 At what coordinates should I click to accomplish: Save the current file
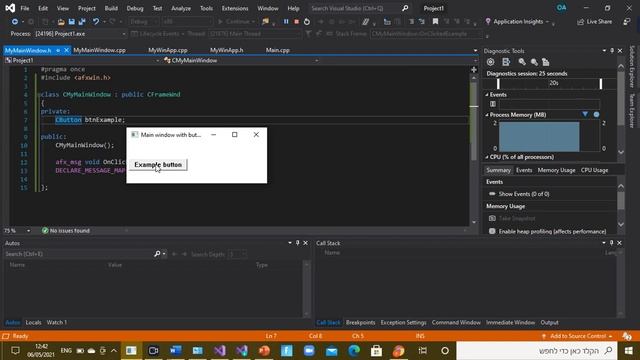point(71,22)
